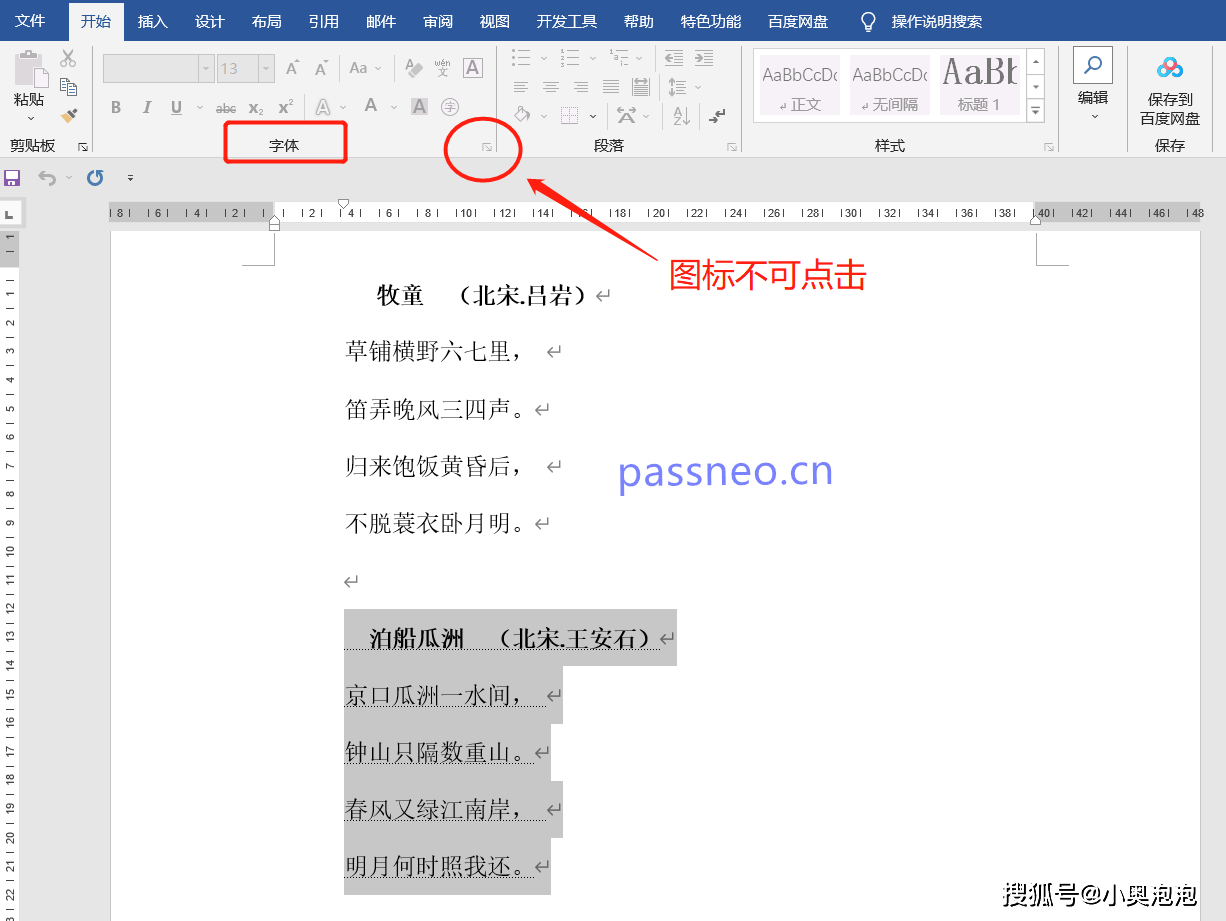Click the Edit magnifier search icon
The width and height of the screenshot is (1226, 921).
click(x=1093, y=66)
